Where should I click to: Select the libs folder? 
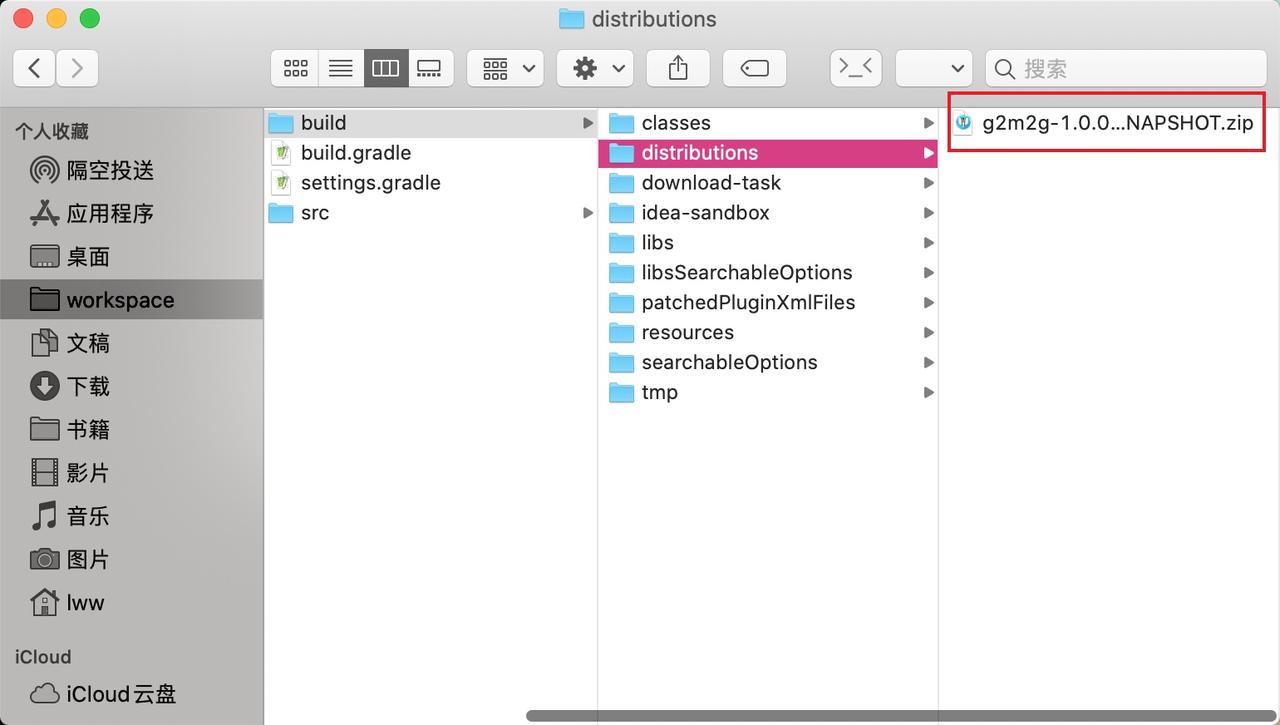657,243
